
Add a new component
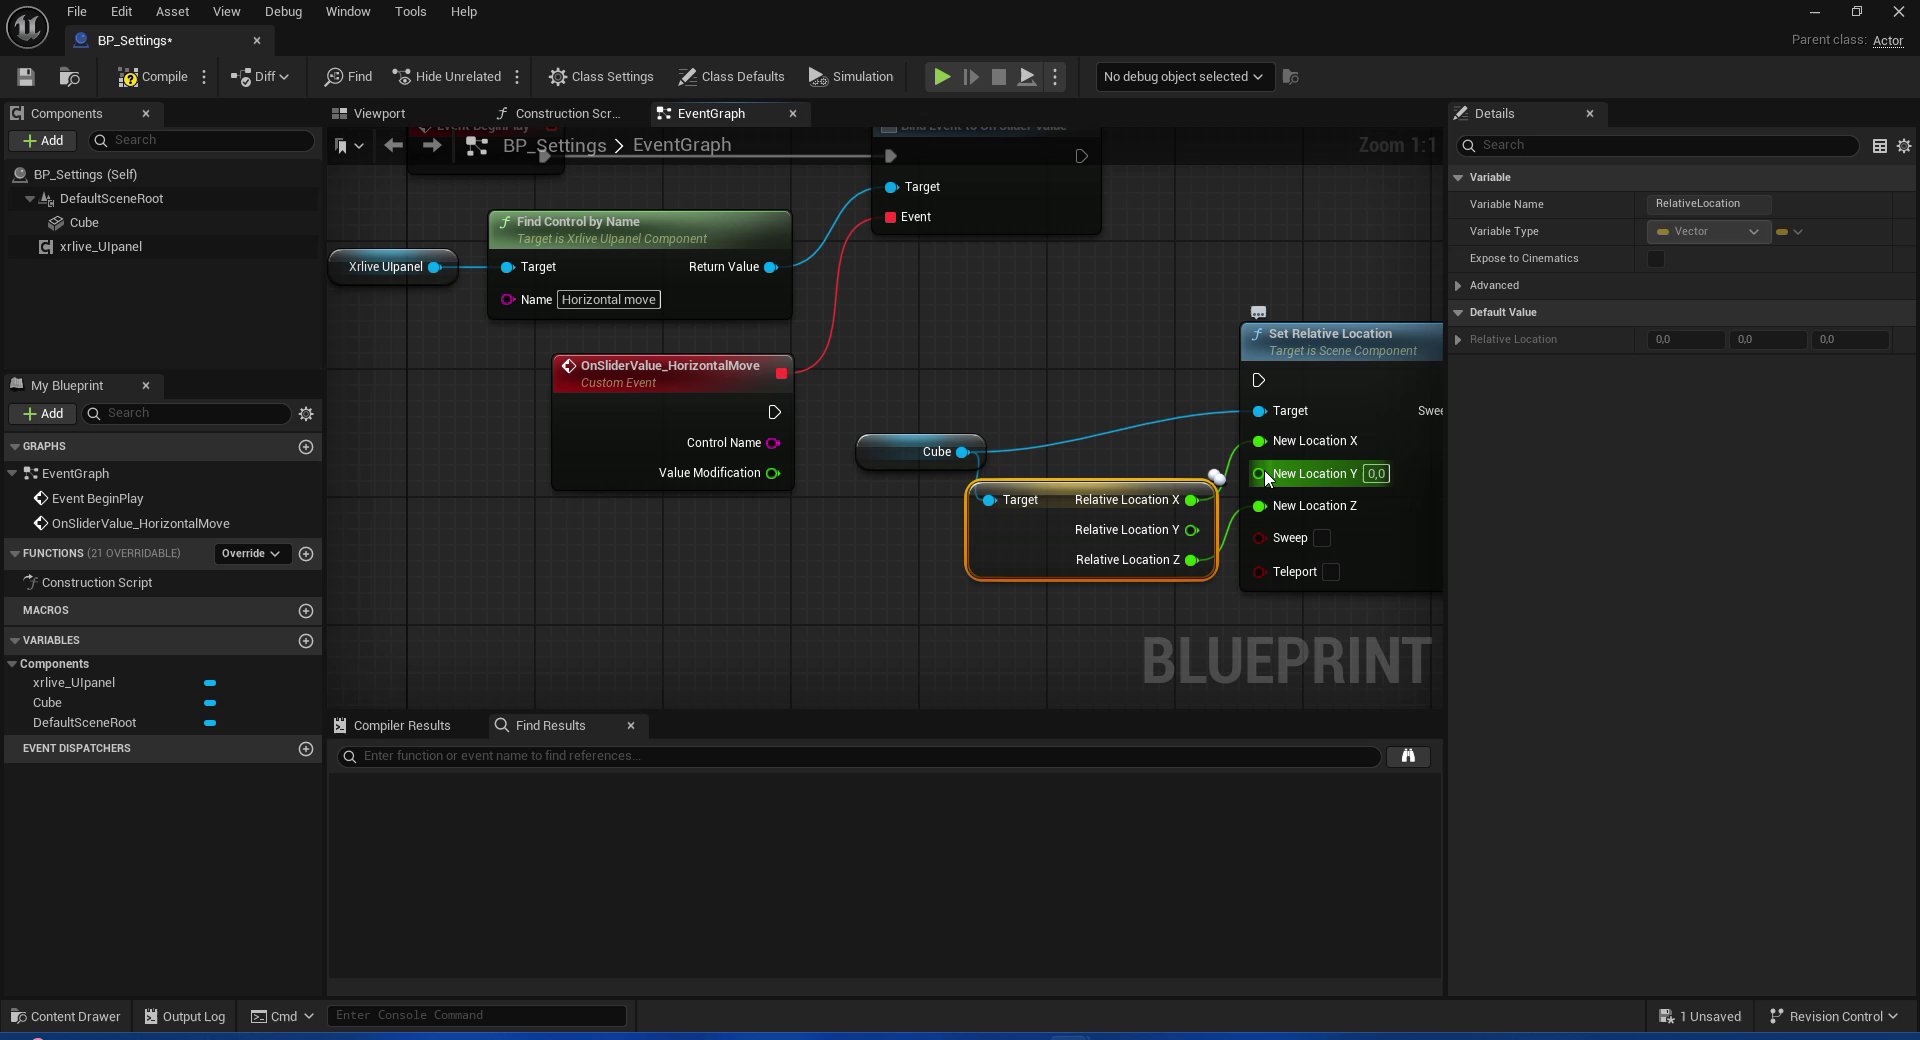point(43,141)
